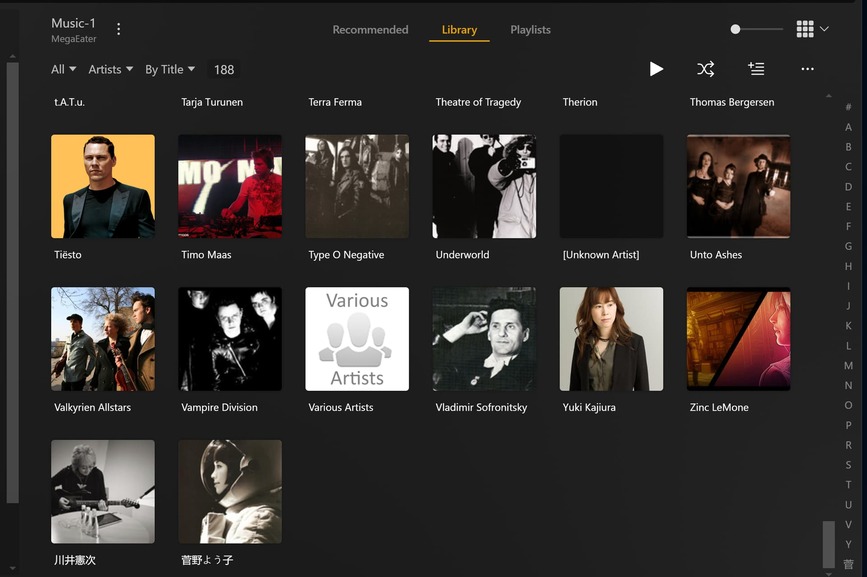
Task: Open the Vampire Division artist photo
Action: click(x=230, y=339)
